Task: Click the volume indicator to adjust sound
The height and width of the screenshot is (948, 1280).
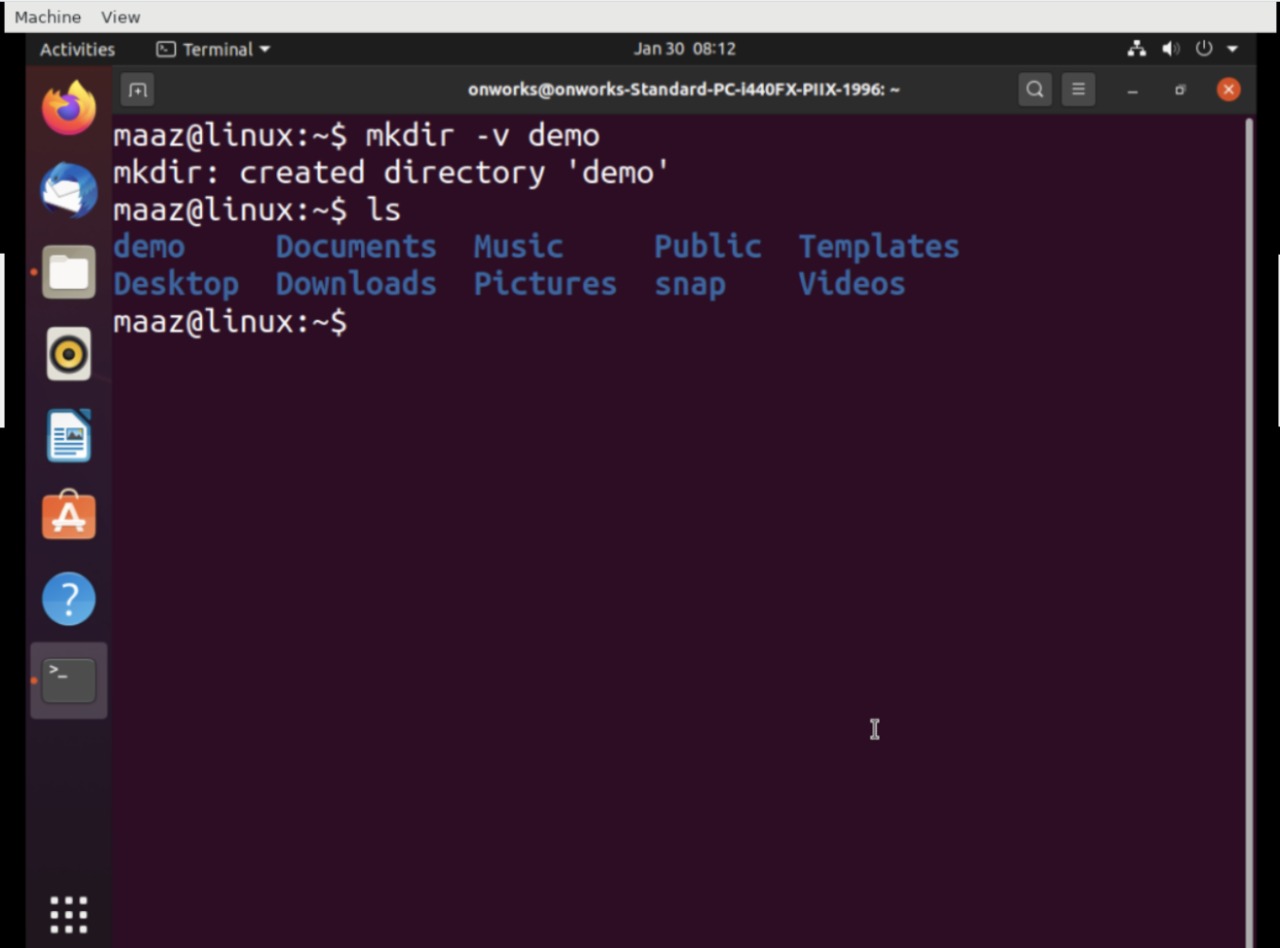Action: (x=1170, y=48)
